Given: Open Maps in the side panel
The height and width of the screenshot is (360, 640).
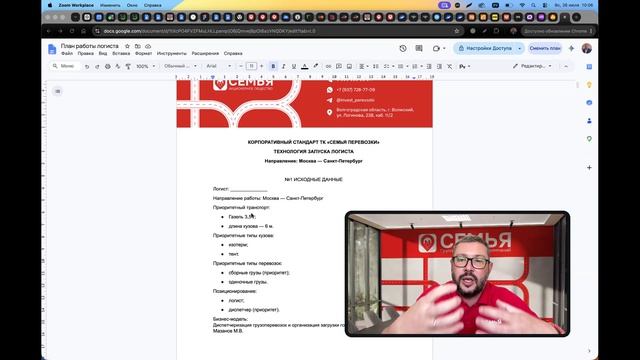Looking at the screenshot, I should click(589, 139).
